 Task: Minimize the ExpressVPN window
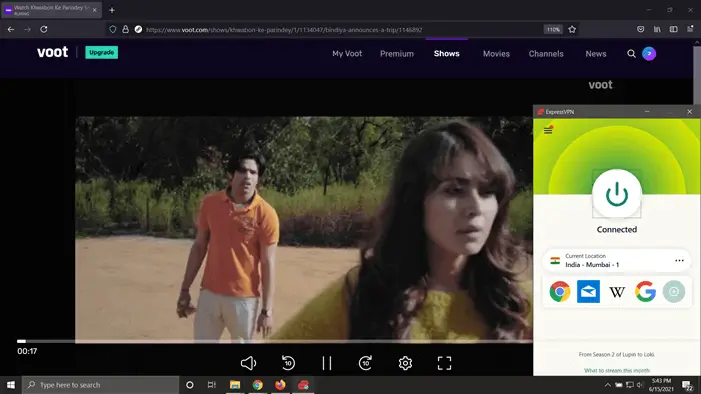coord(647,112)
